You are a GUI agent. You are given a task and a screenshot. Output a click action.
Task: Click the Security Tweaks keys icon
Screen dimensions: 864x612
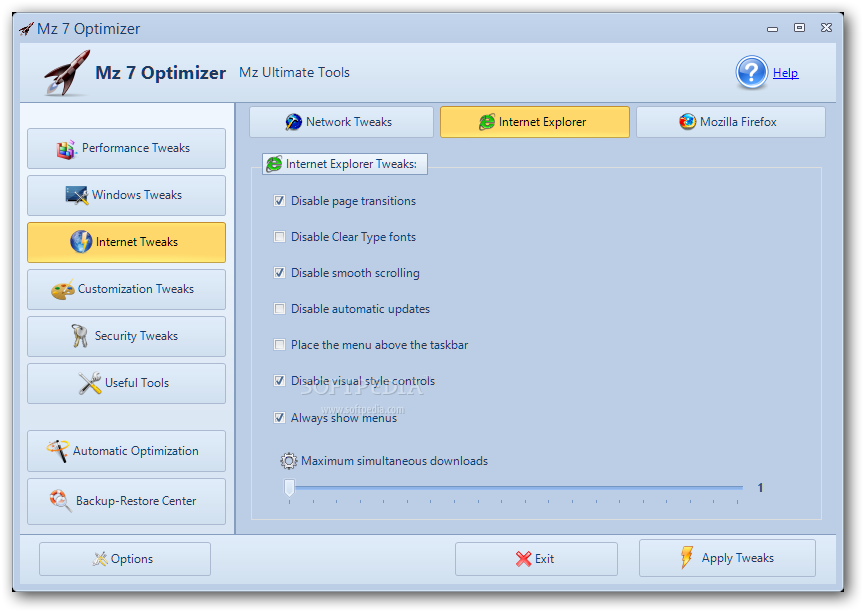[80, 336]
